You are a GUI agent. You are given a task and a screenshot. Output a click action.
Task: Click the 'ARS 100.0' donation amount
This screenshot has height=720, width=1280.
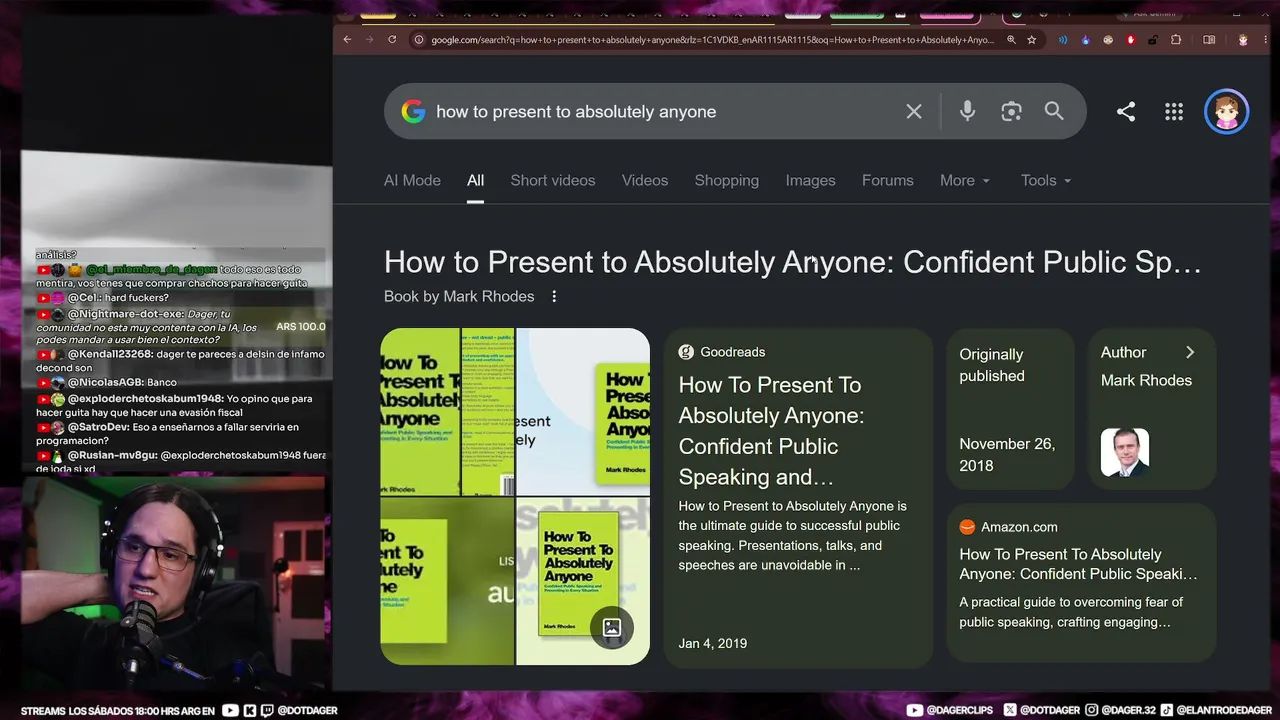pyautogui.click(x=301, y=327)
